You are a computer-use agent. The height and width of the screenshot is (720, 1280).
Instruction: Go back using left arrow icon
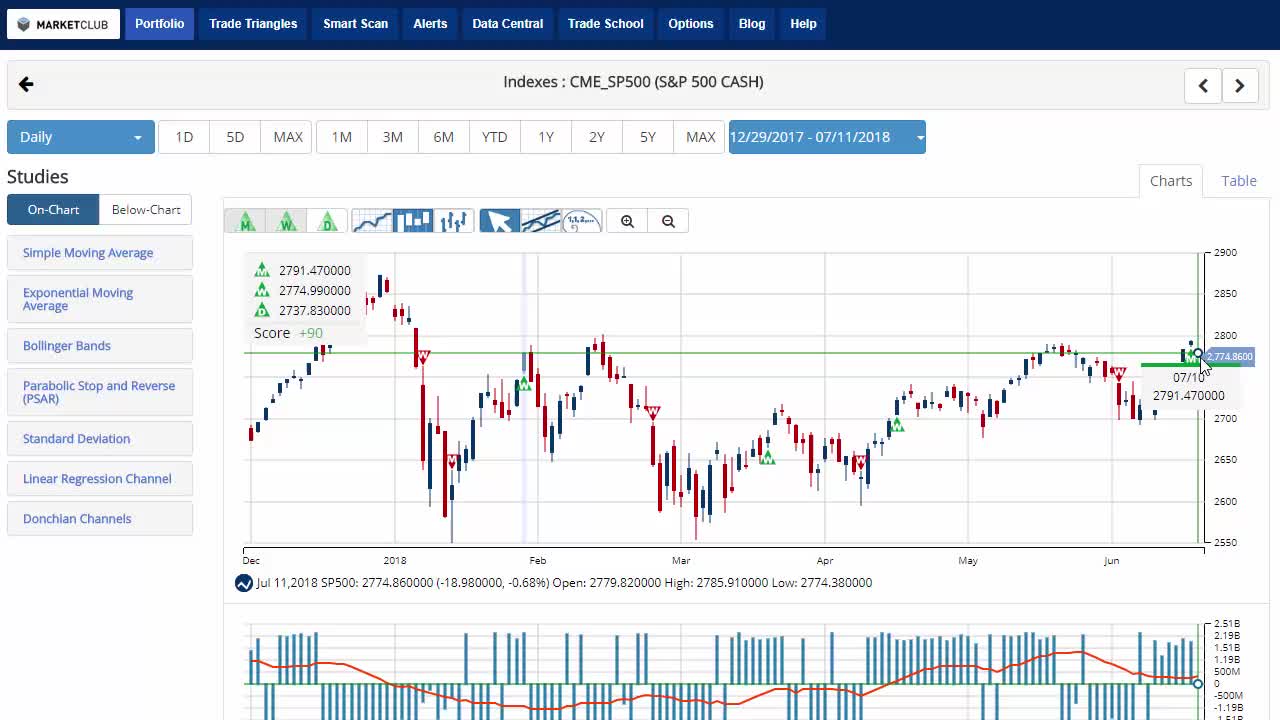coord(26,85)
